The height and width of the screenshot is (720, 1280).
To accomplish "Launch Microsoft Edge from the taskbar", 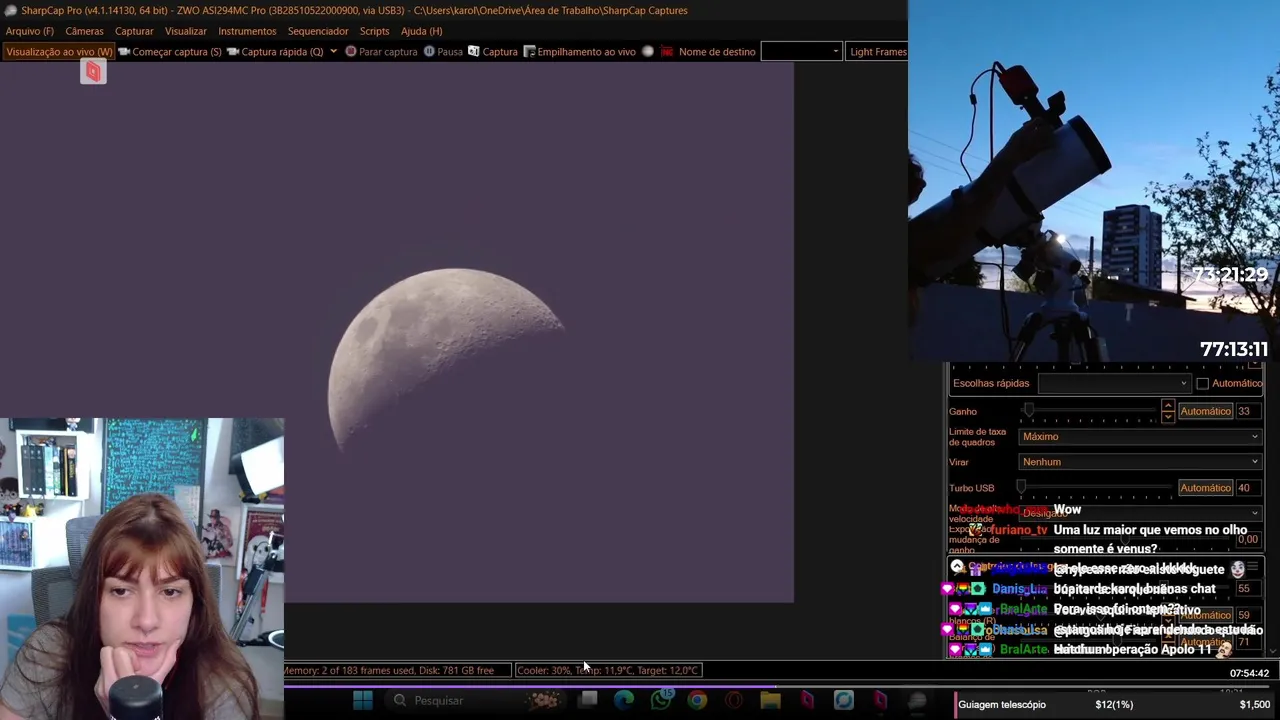I will pyautogui.click(x=624, y=700).
